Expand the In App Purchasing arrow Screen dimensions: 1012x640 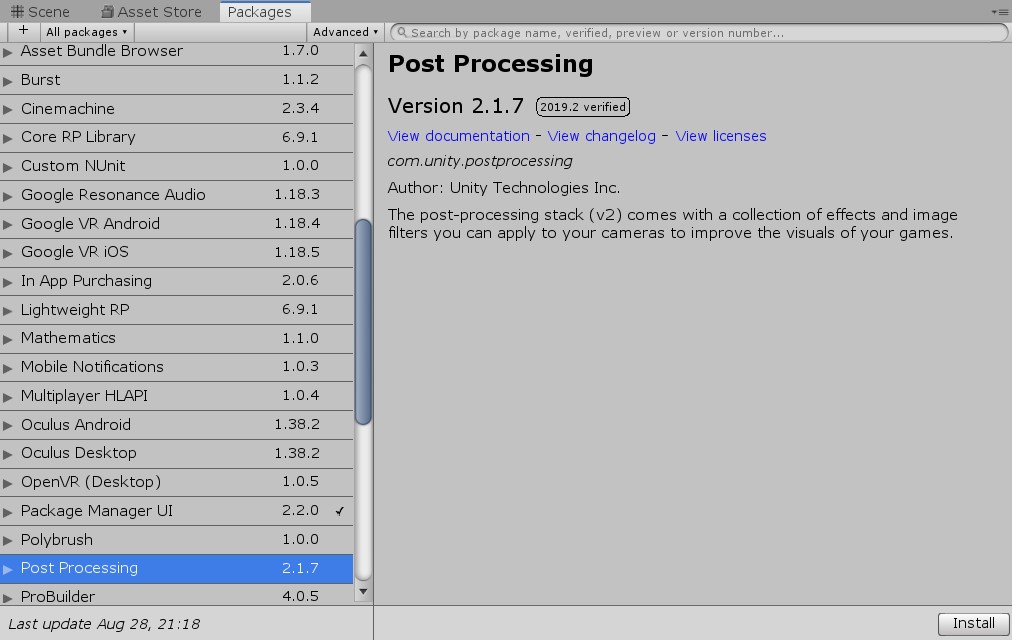click(x=8, y=282)
